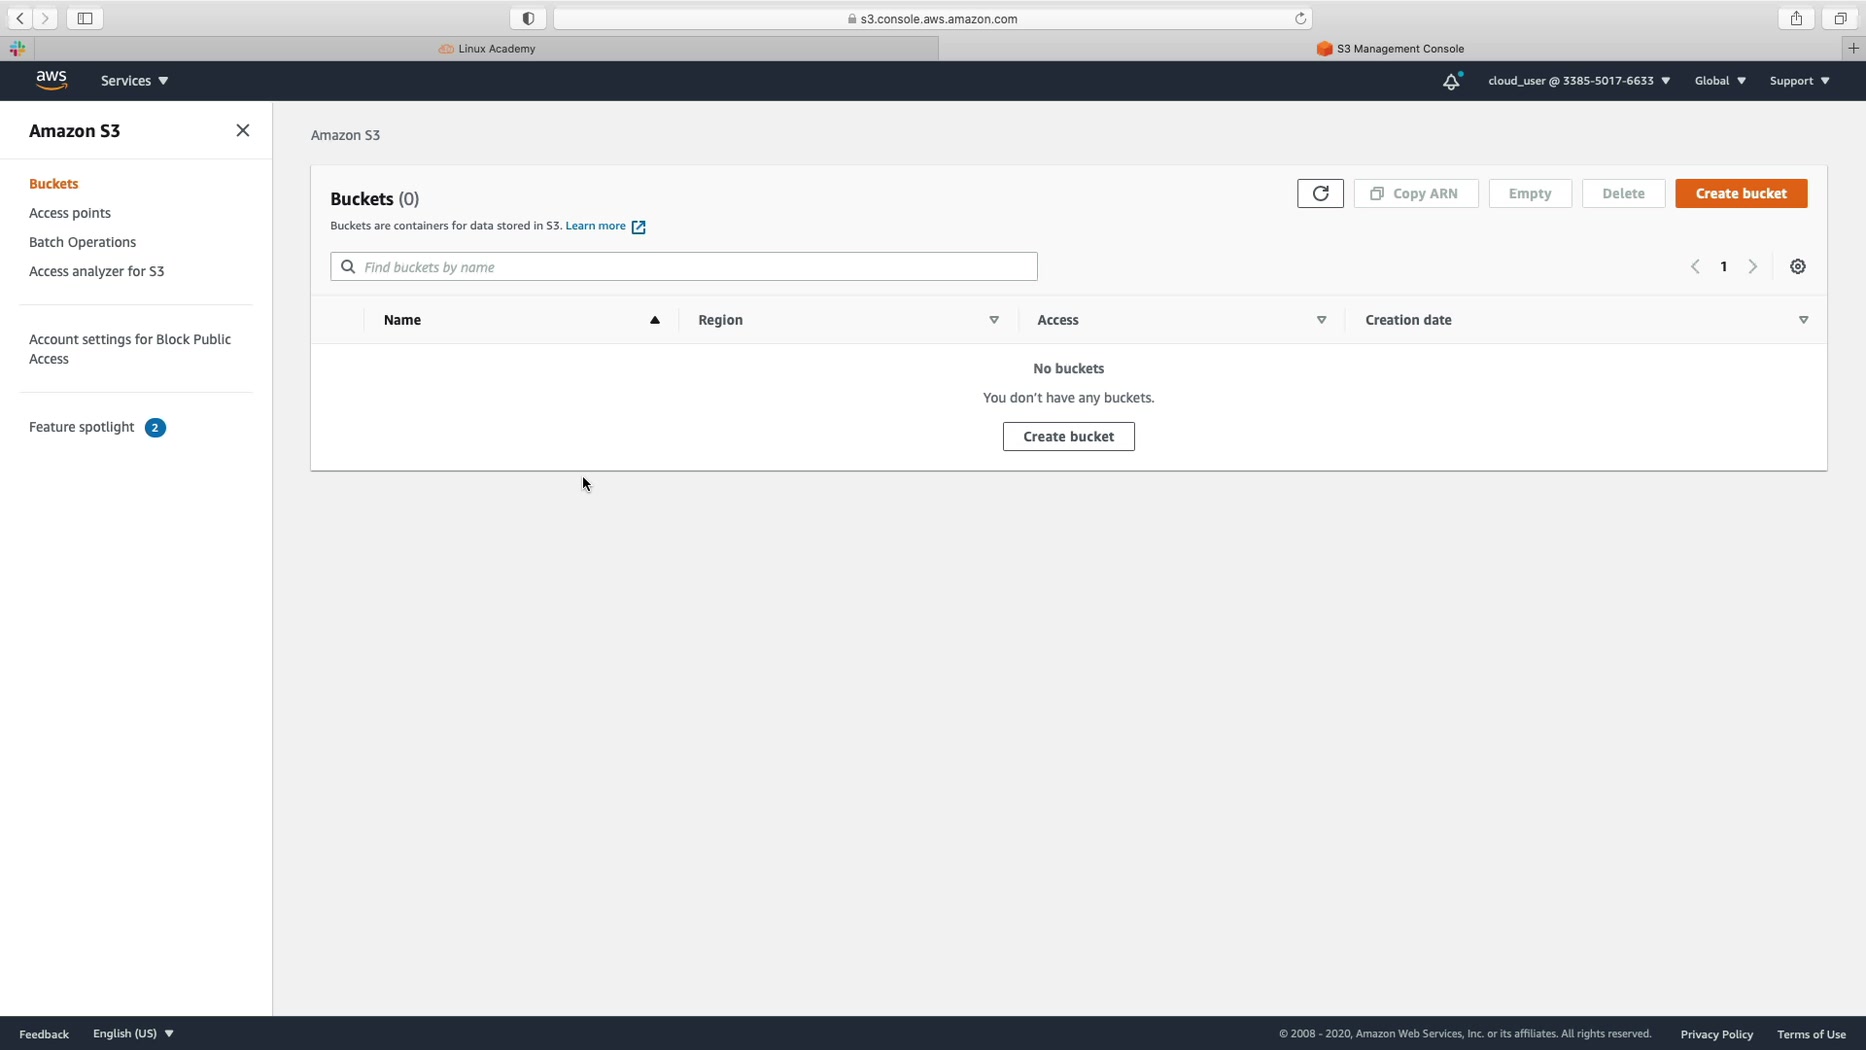Click the privacy shield icon
This screenshot has height=1050, width=1866.
coord(528,18)
